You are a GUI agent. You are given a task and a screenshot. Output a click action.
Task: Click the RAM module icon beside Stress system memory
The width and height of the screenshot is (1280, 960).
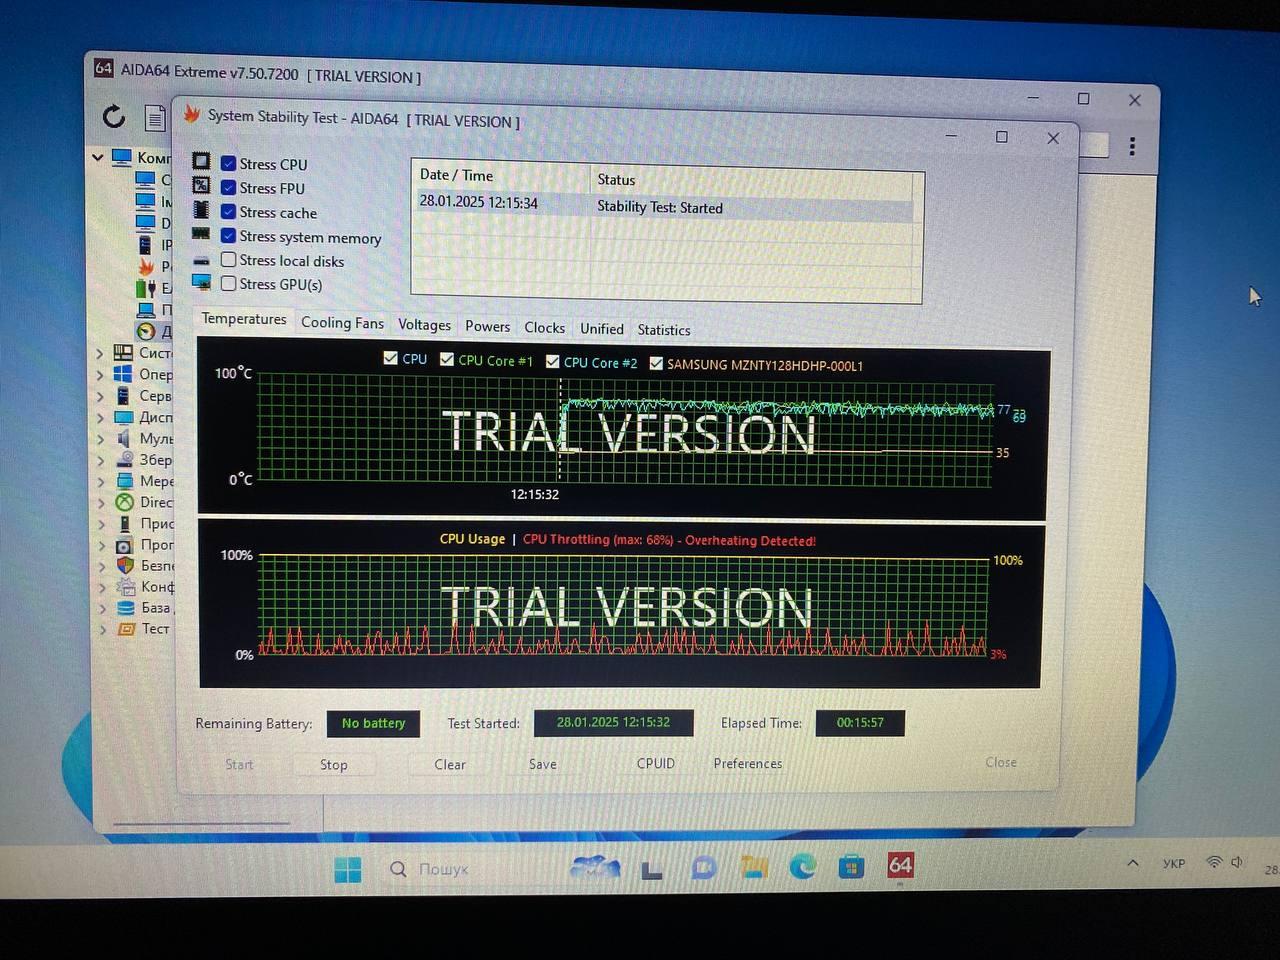[201, 234]
